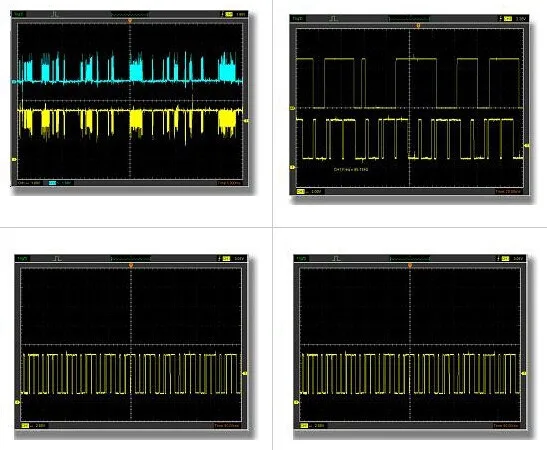Click trigger level arrow on bottom-right scope
This screenshot has width=547, height=450.
524,373
